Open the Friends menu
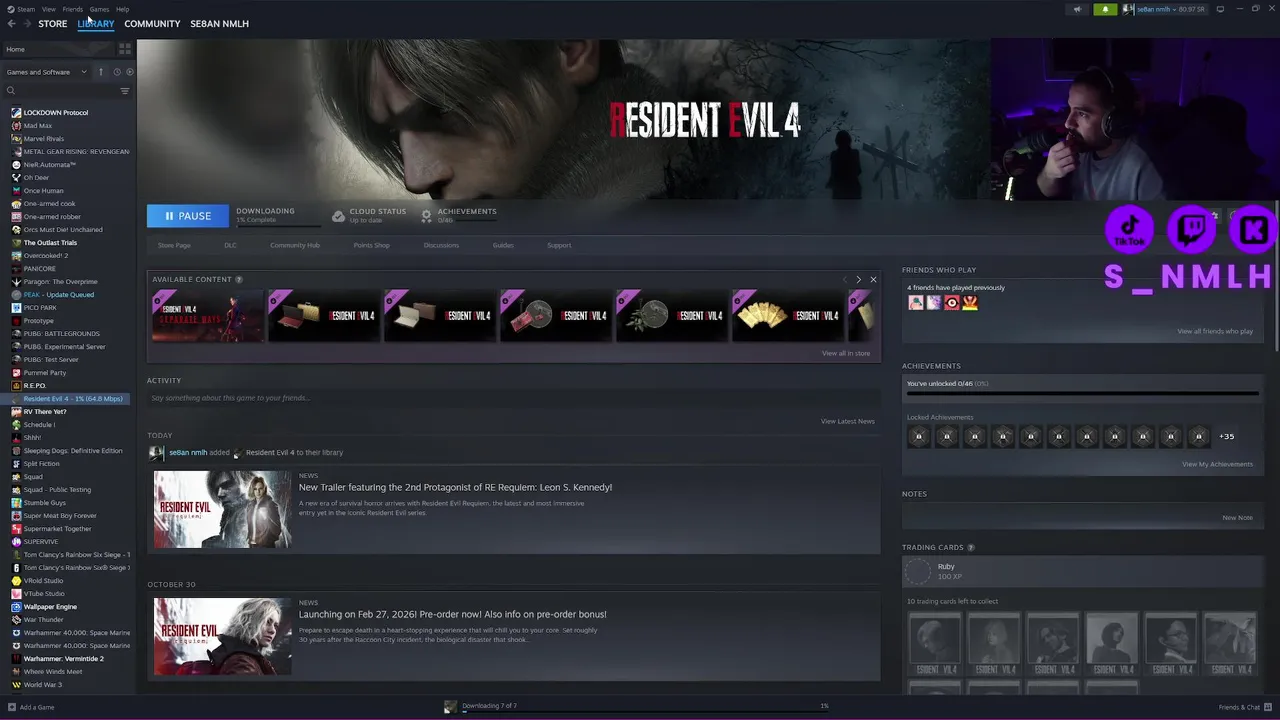This screenshot has height=720, width=1280. coord(72,9)
